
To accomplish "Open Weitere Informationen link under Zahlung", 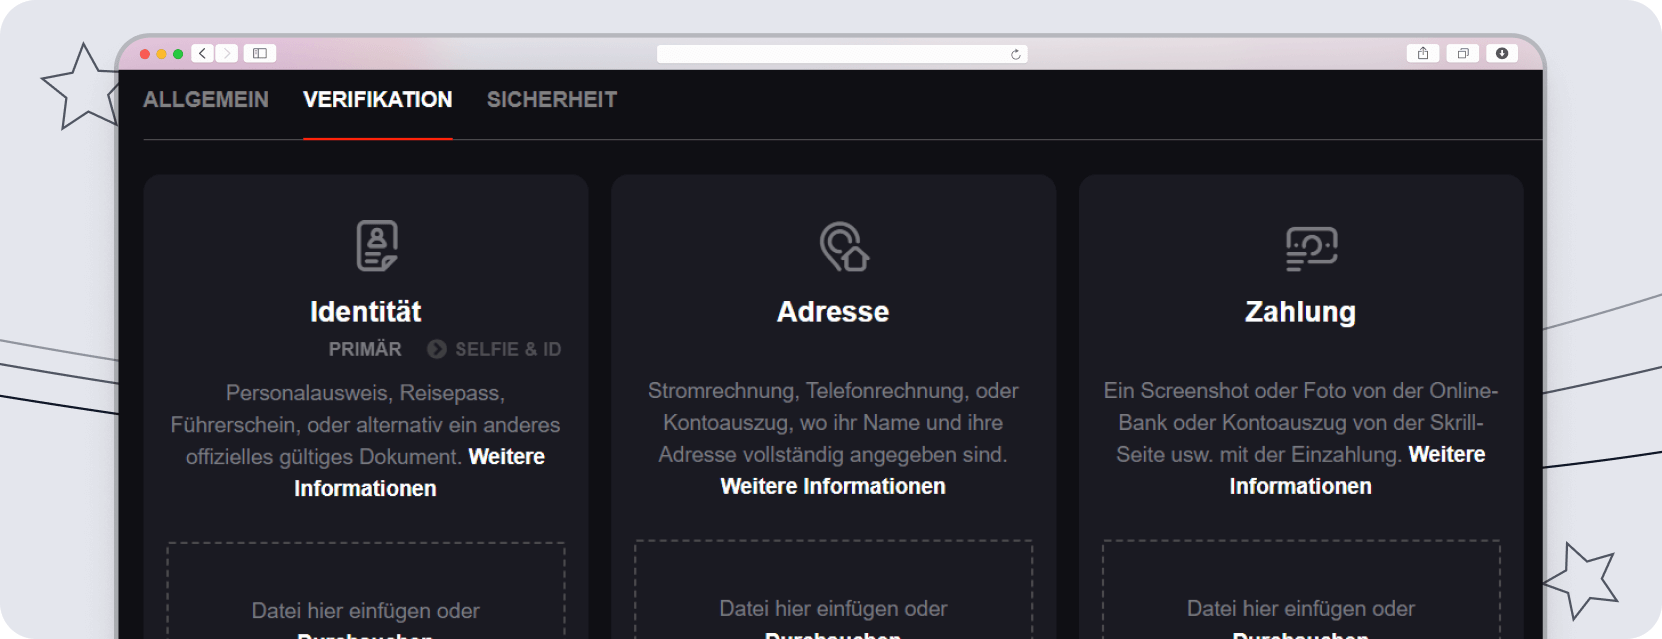I will pyautogui.click(x=1357, y=470).
